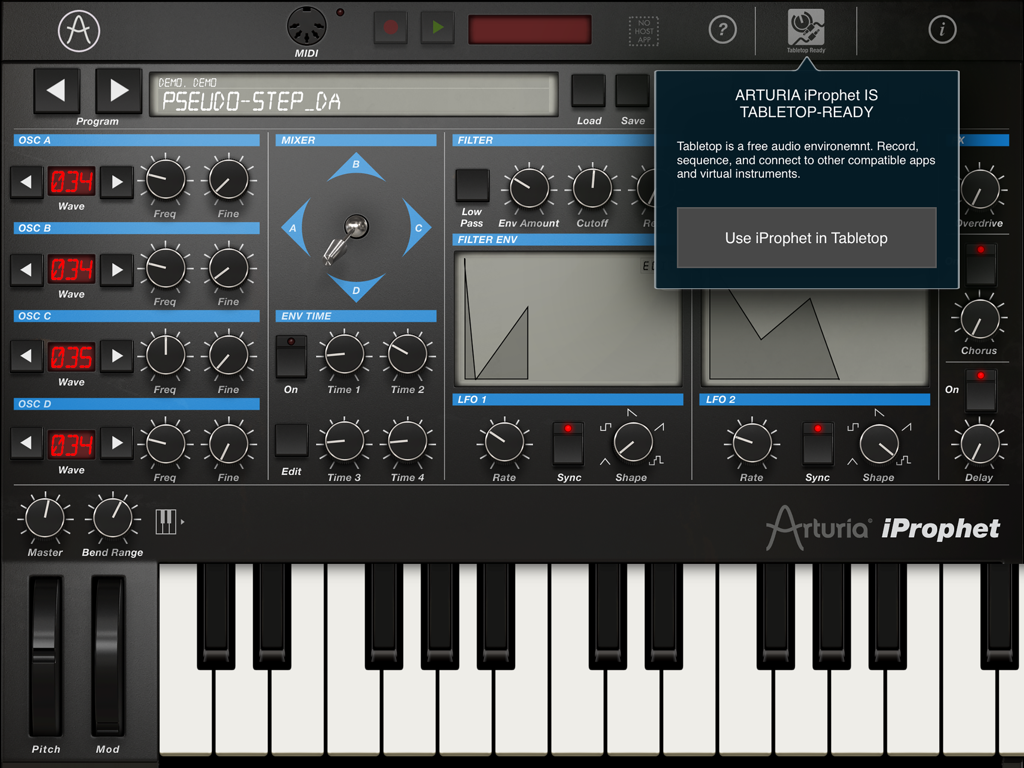1024x768 pixels.
Task: Click the Mod wheel
Action: click(107, 655)
